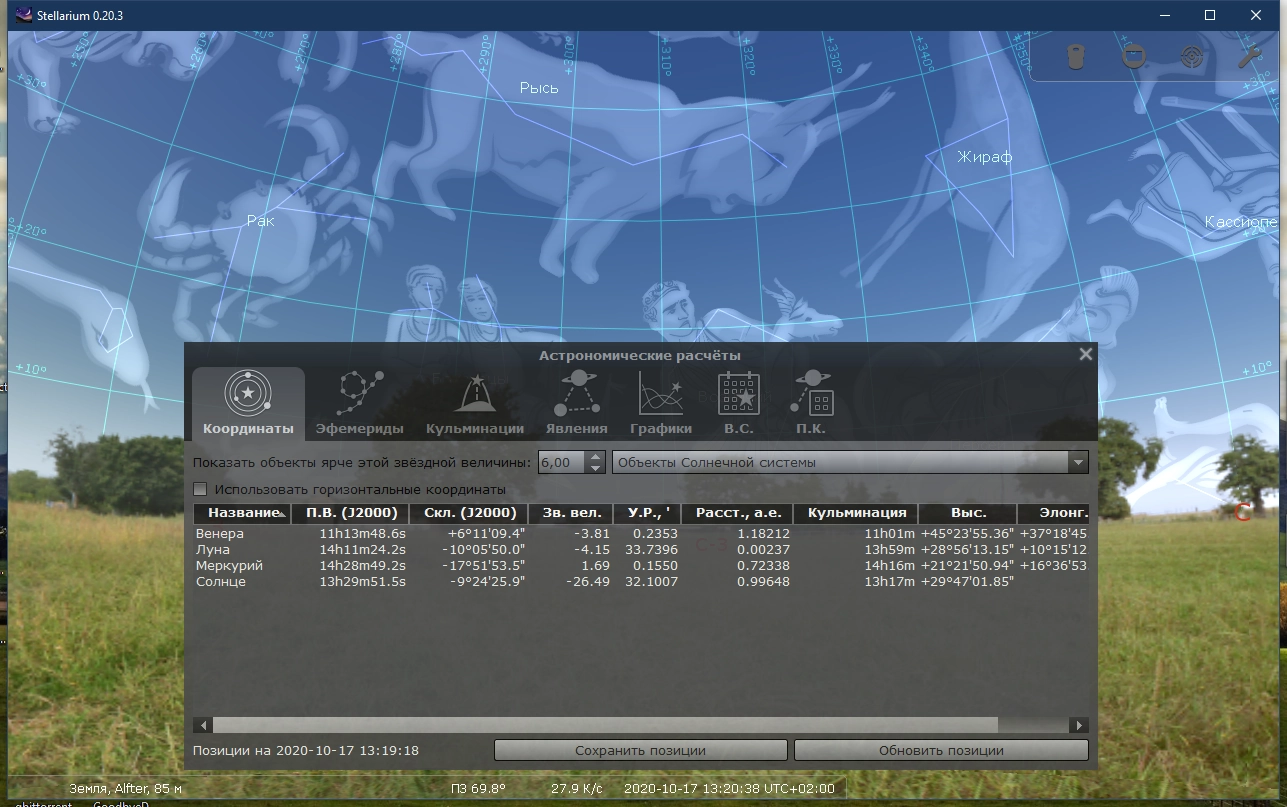Click Сохранить позиции button
Screen dimensions: 1287x807
(640, 750)
